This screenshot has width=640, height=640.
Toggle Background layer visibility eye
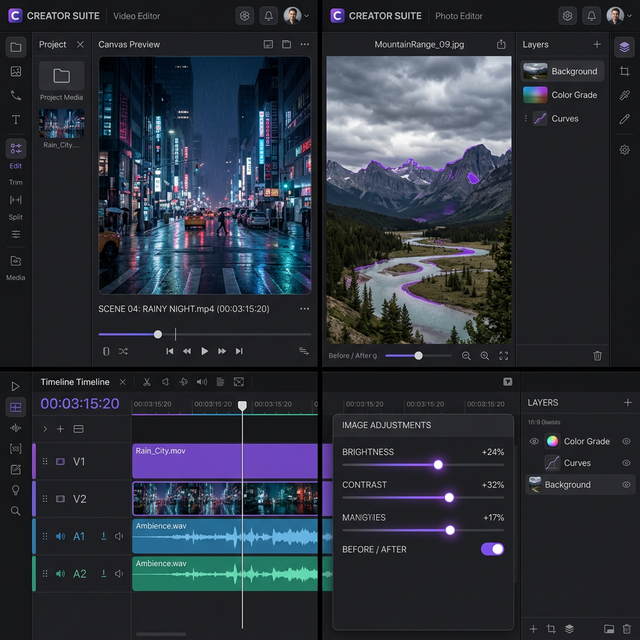point(626,484)
